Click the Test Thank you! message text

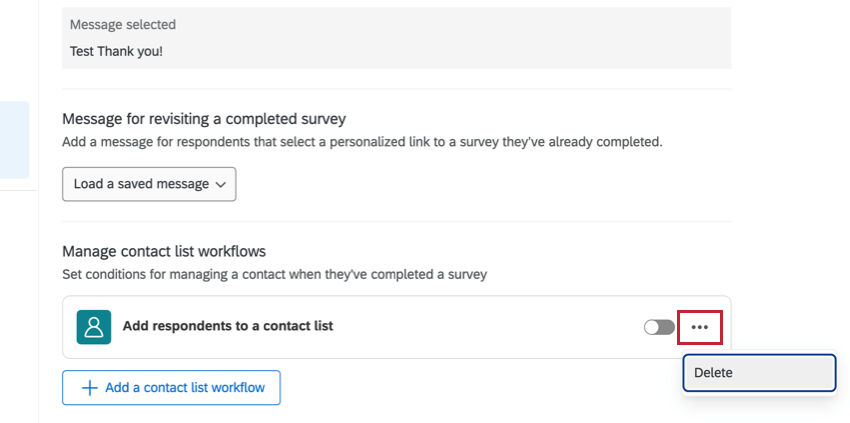[116, 50]
